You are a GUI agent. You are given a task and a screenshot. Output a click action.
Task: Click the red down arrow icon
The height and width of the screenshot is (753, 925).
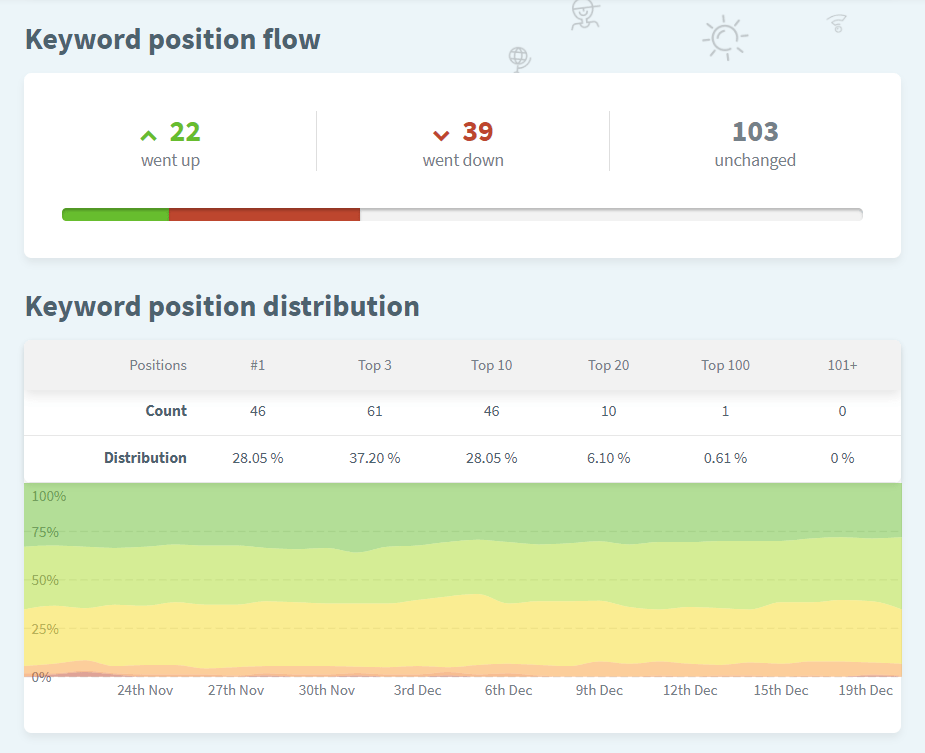point(441,135)
